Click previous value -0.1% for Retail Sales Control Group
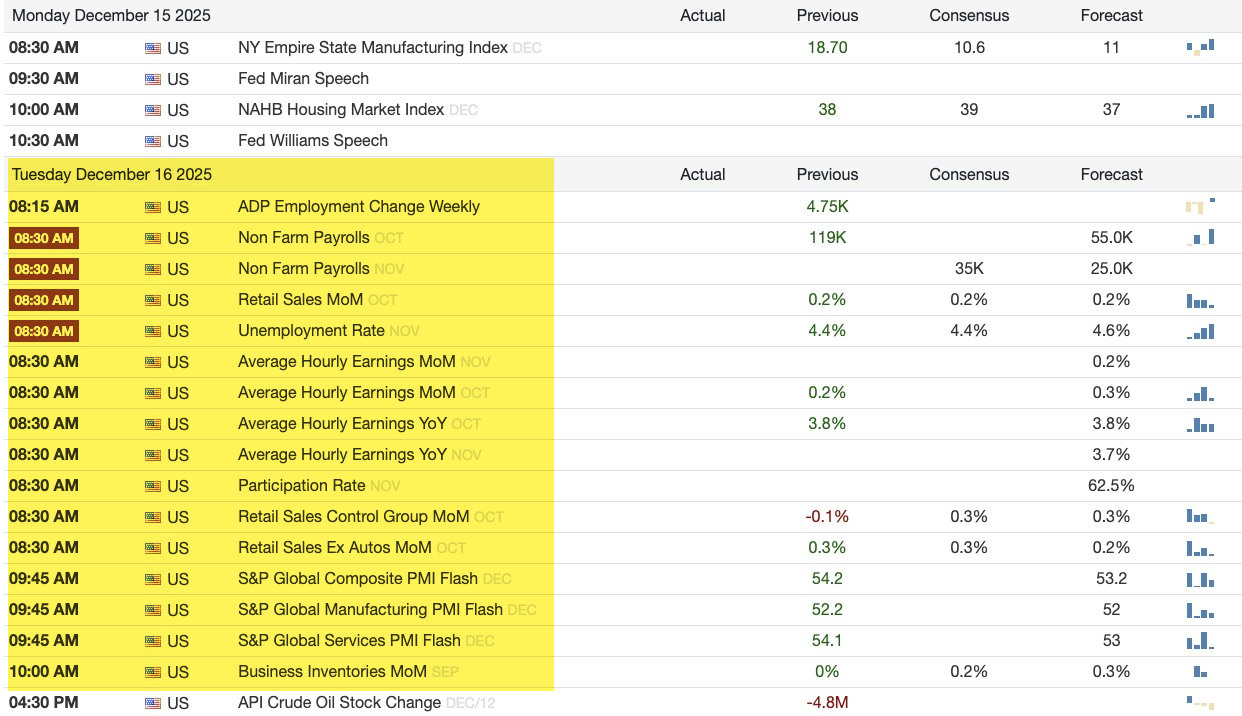The image size is (1242, 716). (x=827, y=516)
